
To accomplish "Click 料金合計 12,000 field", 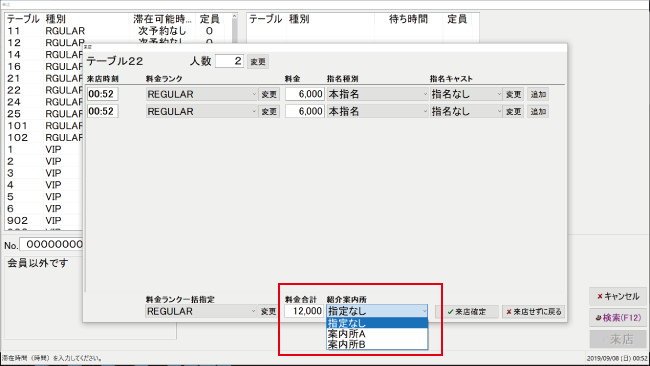I will click(x=304, y=311).
